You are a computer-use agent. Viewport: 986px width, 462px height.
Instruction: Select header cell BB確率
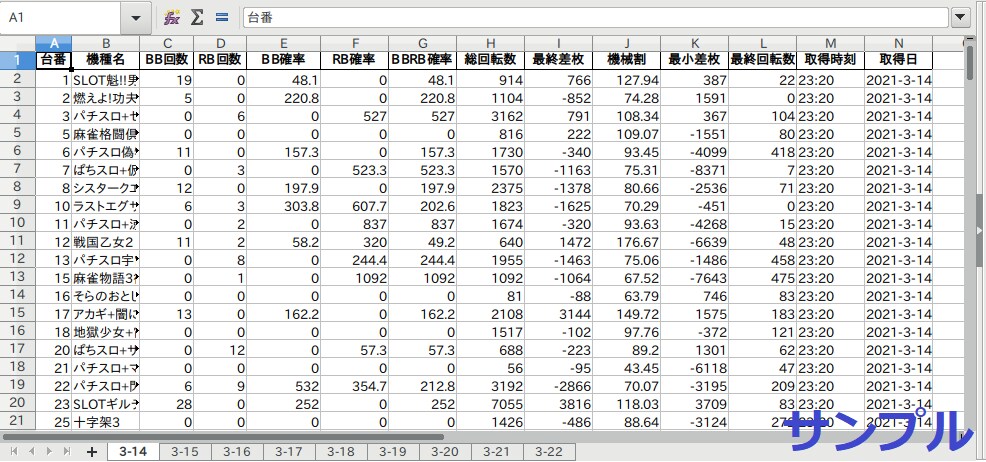[x=284, y=60]
